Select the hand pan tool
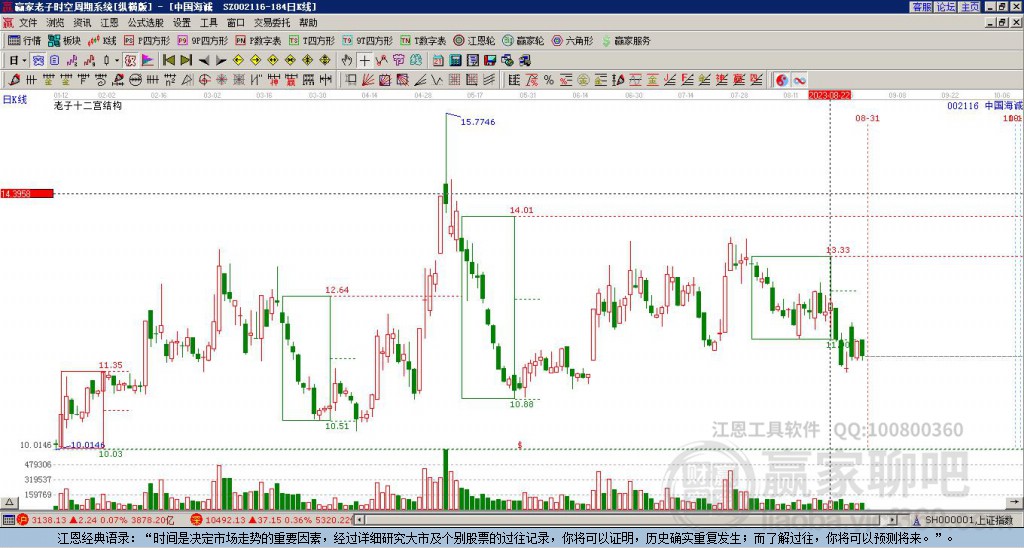 coord(347,61)
